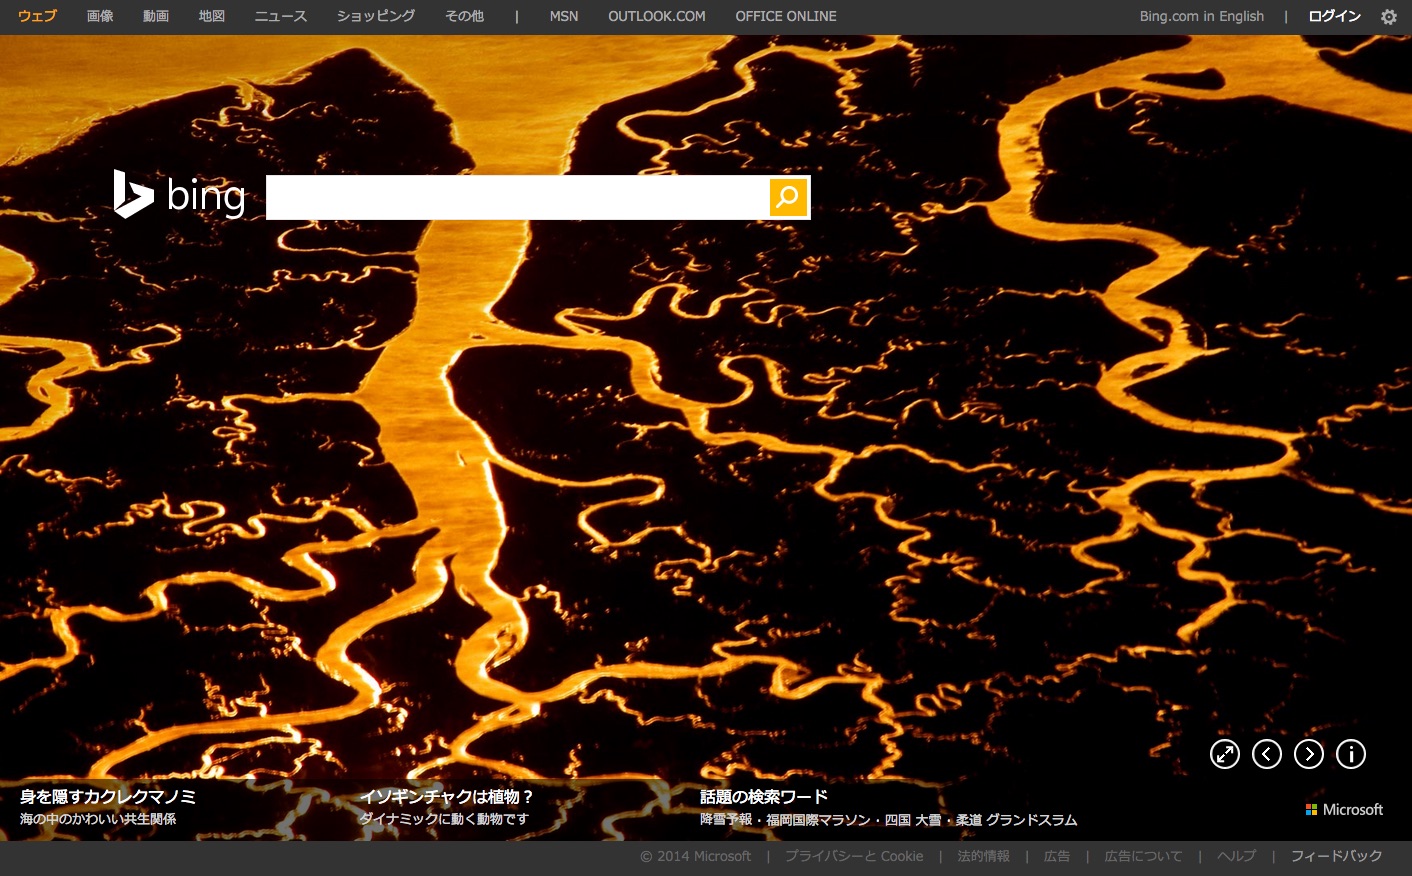This screenshot has height=876, width=1412.
Task: Click the ログイン link
Action: coord(1334,16)
